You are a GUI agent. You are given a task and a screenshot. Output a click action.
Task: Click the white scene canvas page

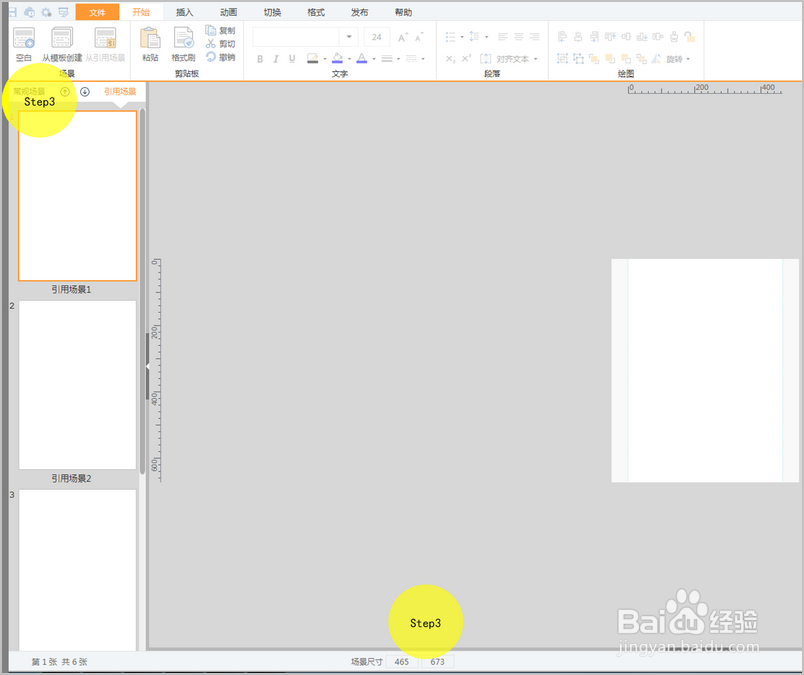pyautogui.click(x=705, y=370)
